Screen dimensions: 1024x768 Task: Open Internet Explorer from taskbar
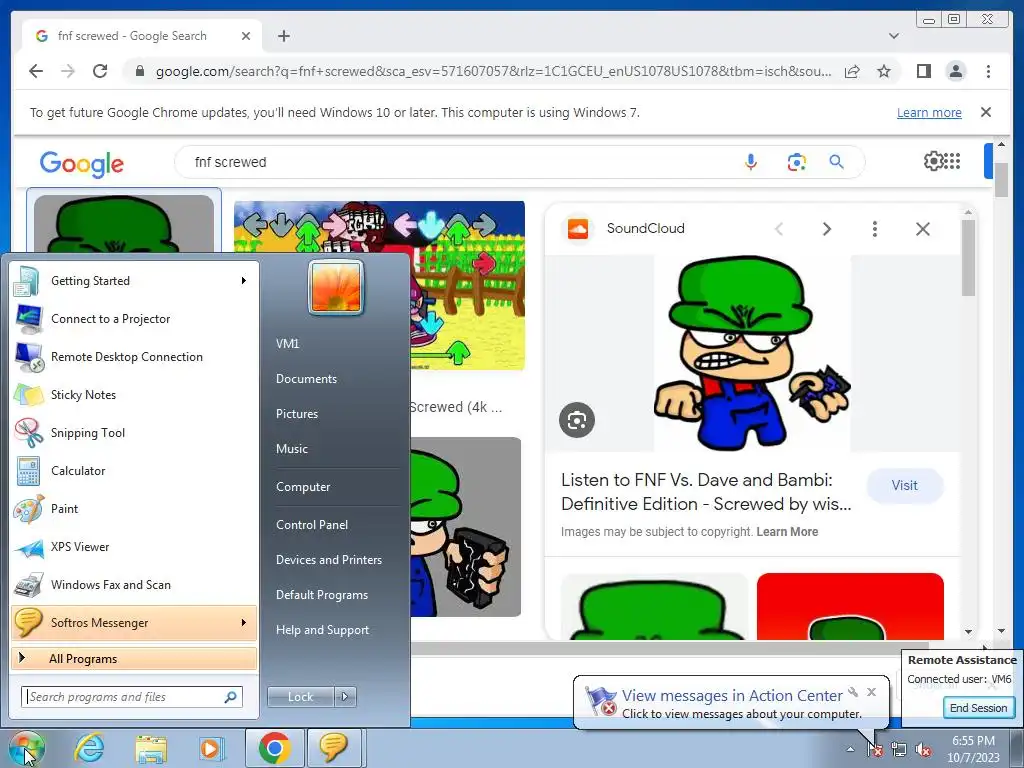[x=89, y=748]
